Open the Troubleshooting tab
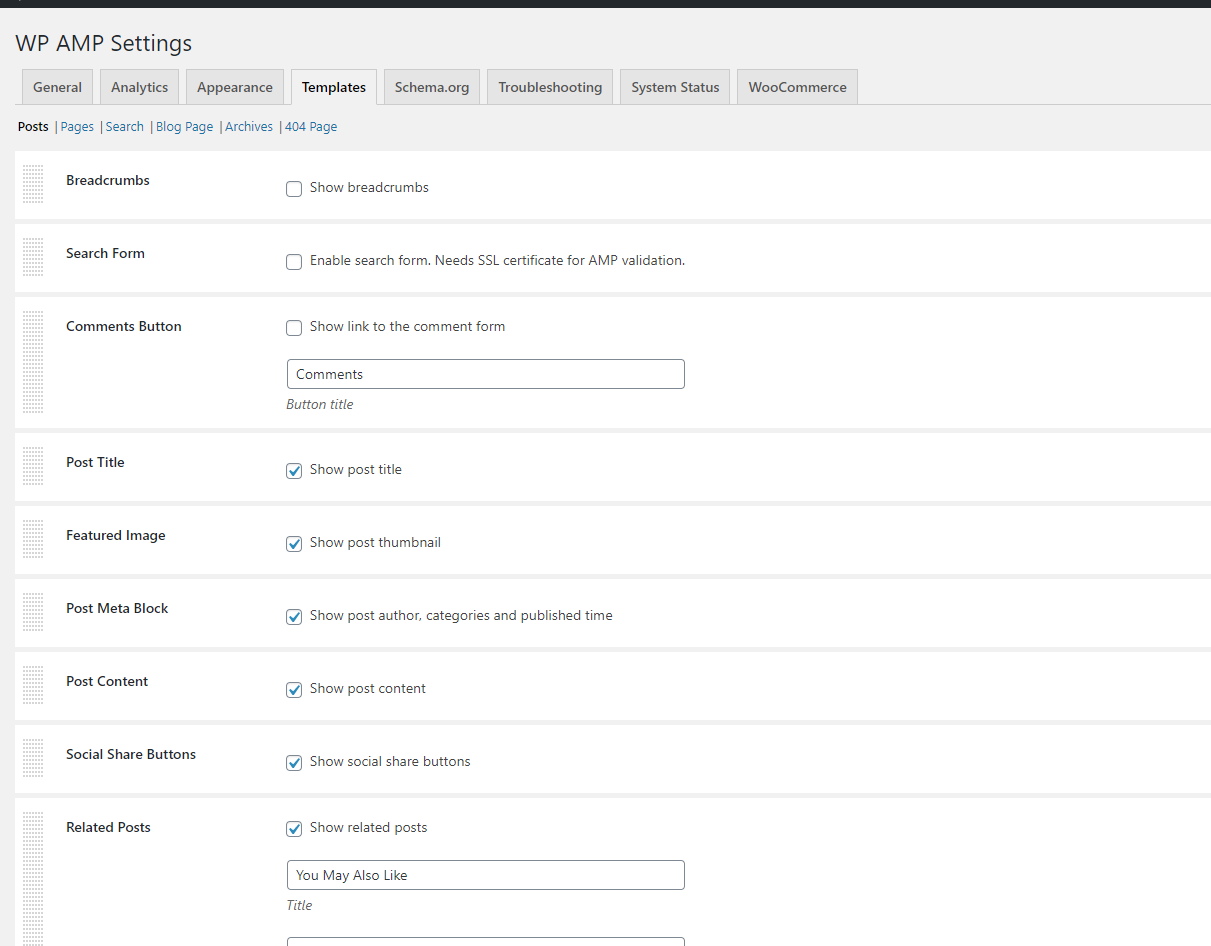 [550, 87]
